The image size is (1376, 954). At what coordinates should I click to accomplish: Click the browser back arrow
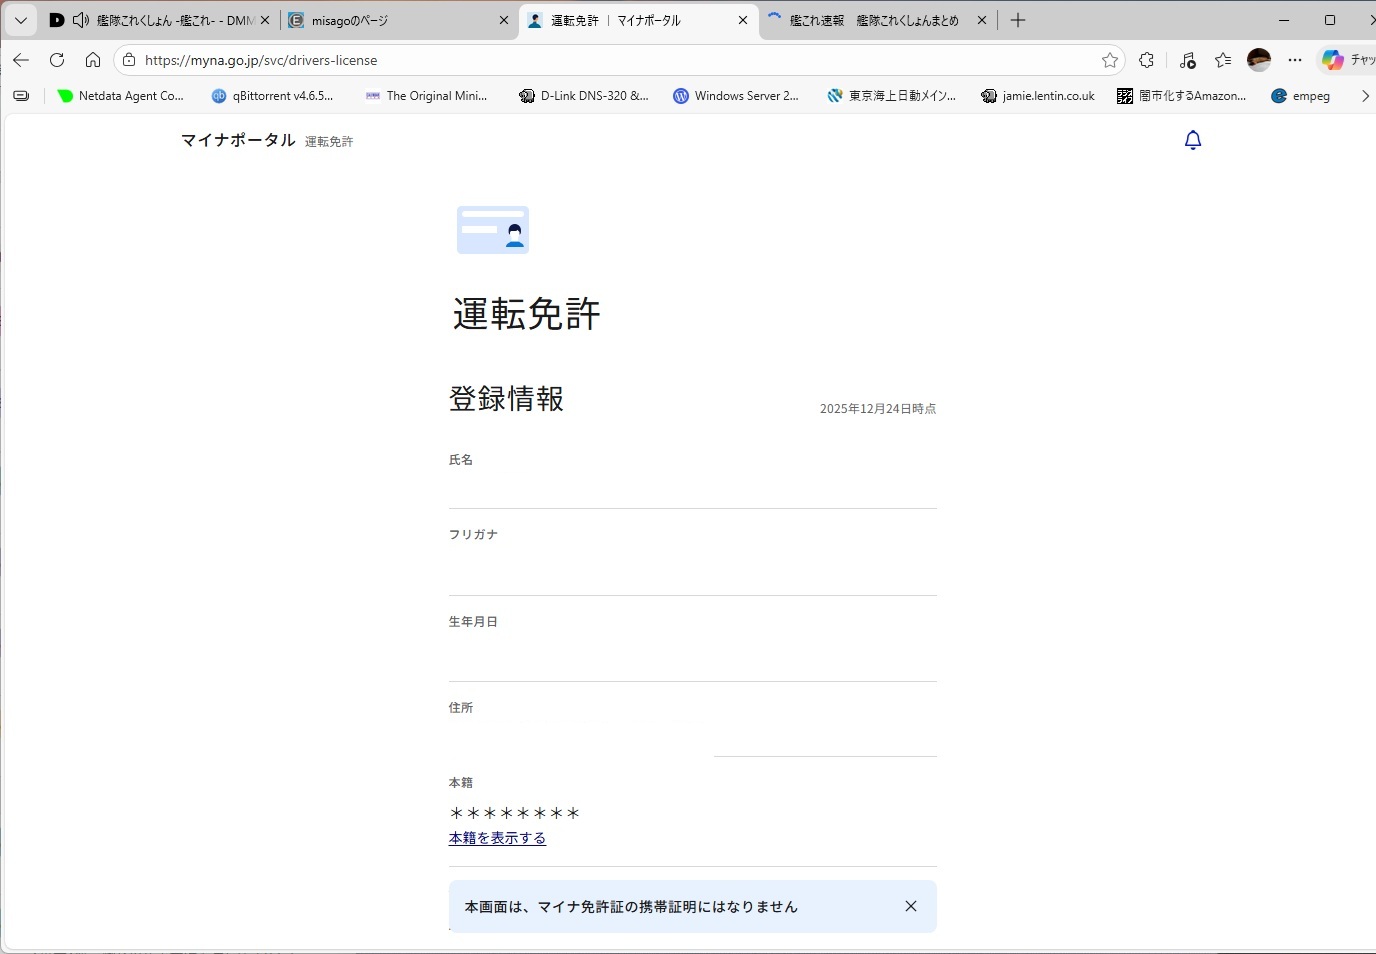pos(21,60)
